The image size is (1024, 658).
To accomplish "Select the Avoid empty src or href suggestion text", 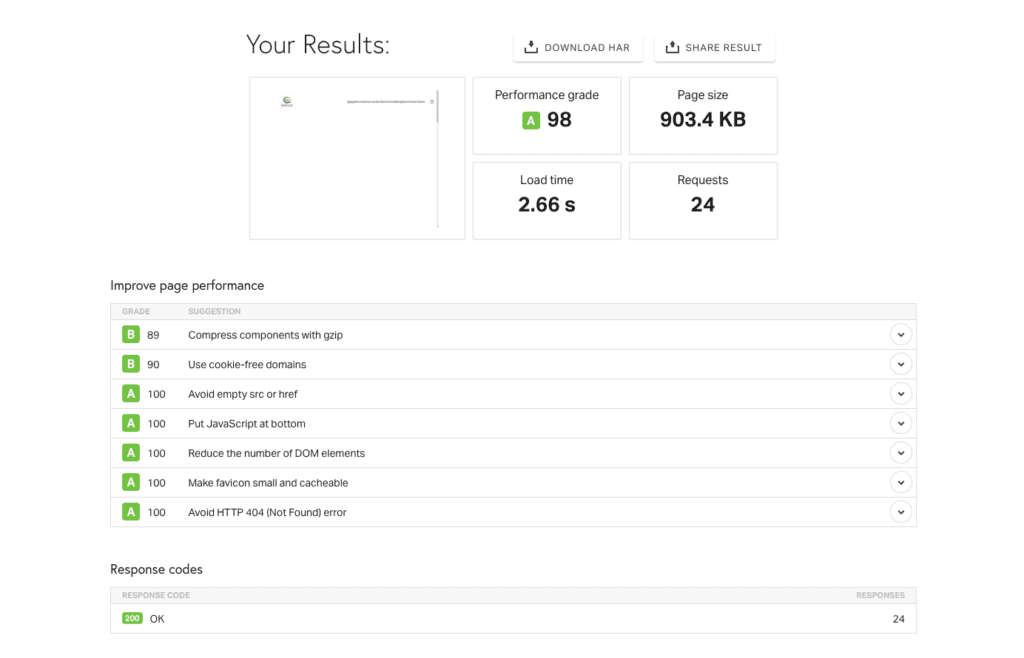I will pyautogui.click(x=244, y=393).
